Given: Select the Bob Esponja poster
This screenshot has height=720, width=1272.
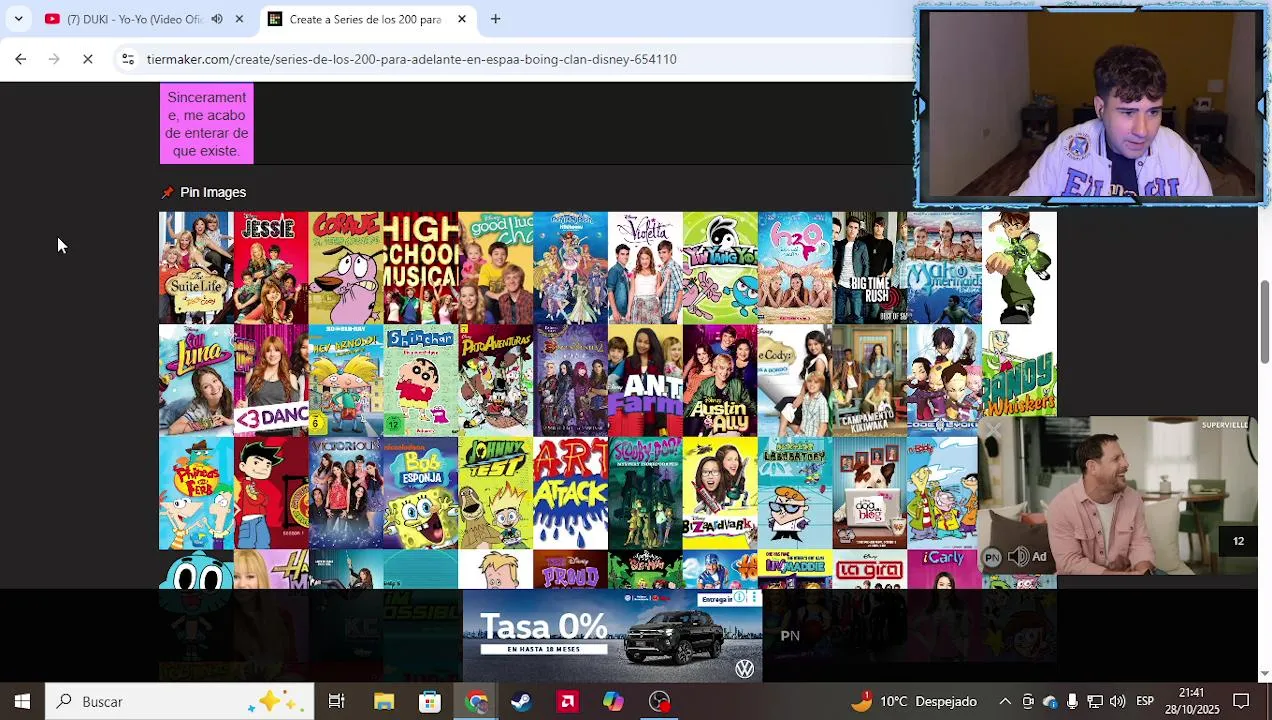Looking at the screenshot, I should coord(421,493).
